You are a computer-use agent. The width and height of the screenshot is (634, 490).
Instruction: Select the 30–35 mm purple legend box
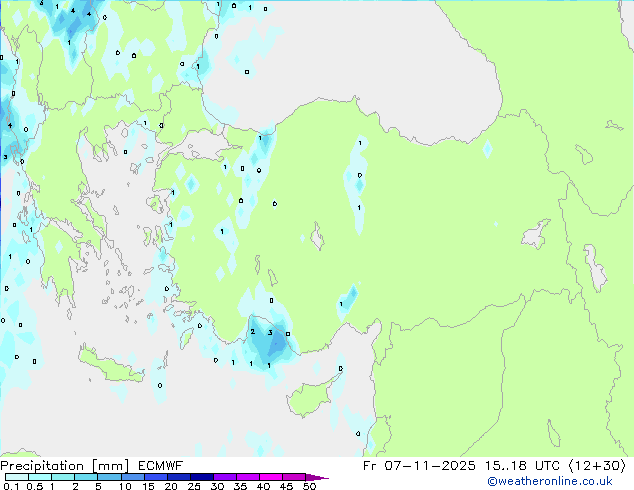click(224, 477)
